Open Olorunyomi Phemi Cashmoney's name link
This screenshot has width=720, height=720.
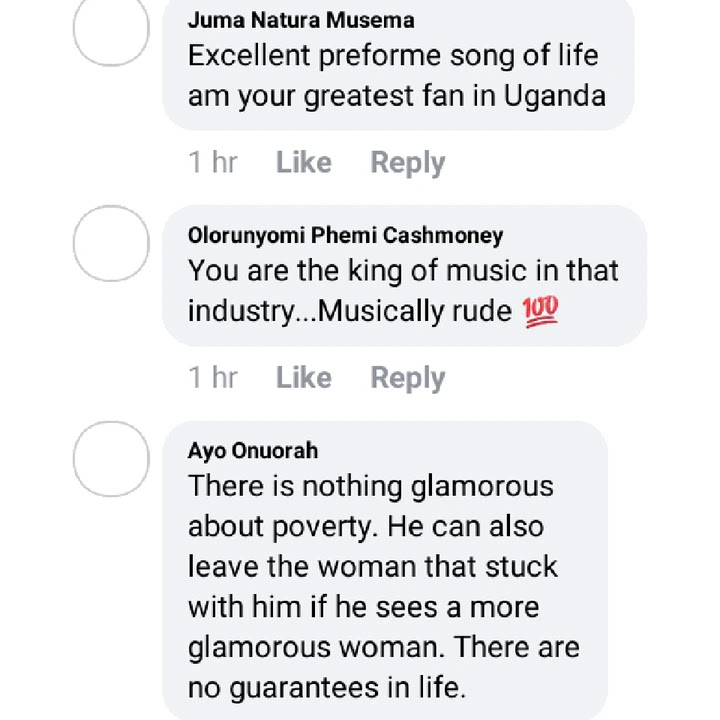click(x=345, y=236)
